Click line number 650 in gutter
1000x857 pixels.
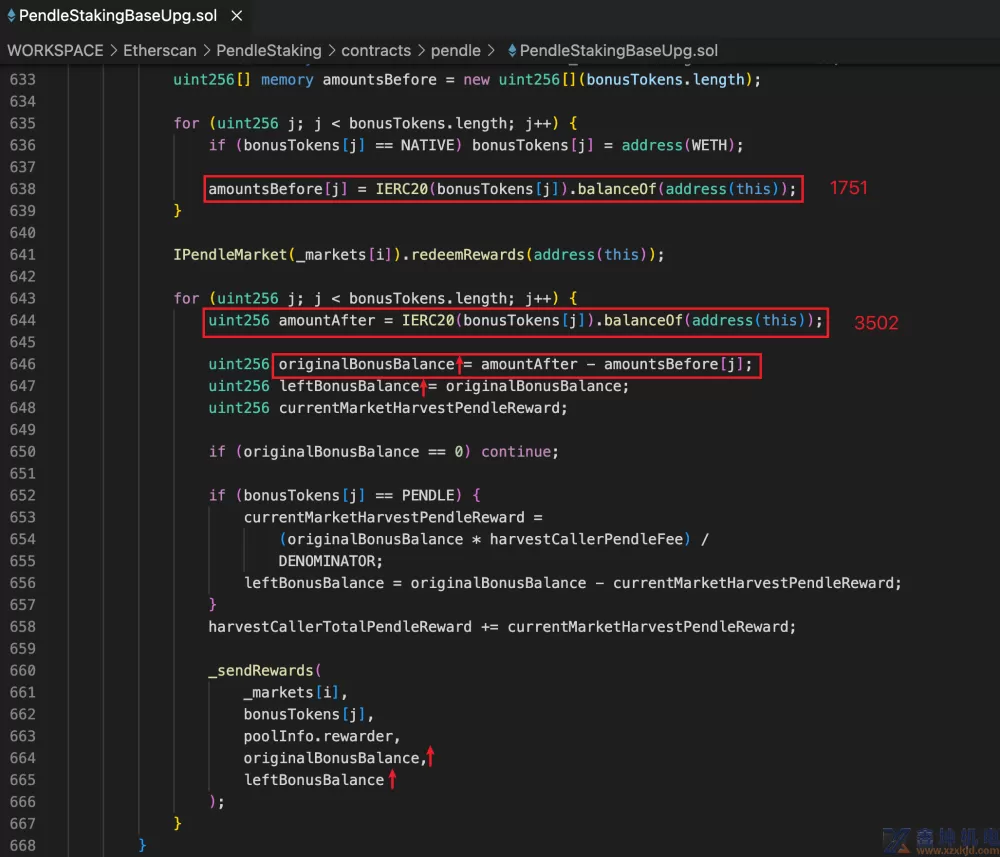click(22, 451)
